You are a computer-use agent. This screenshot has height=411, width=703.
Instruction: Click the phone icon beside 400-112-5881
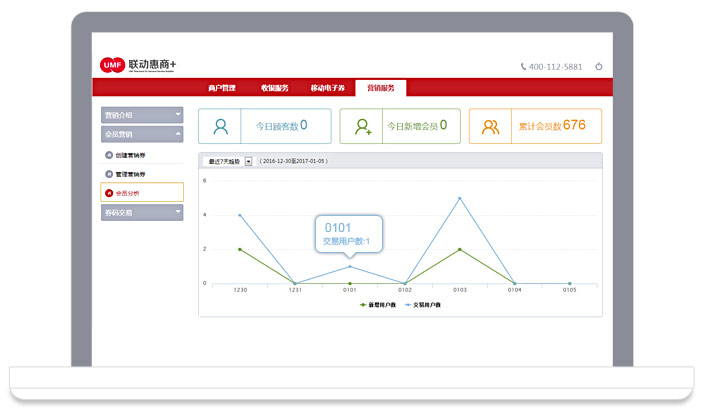pyautogui.click(x=523, y=67)
